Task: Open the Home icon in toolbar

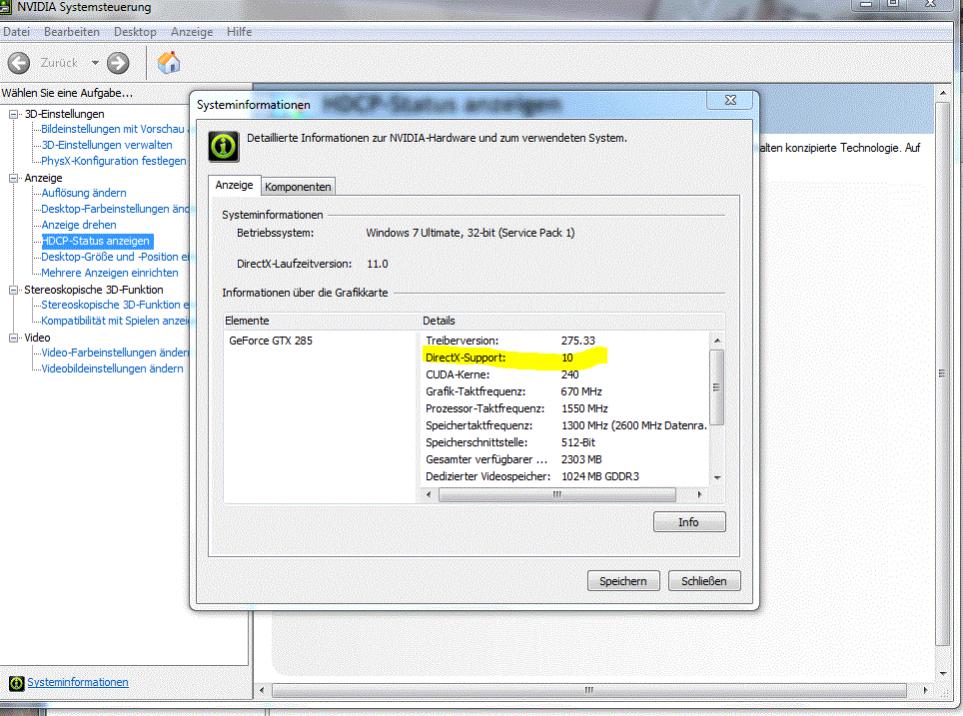Action: tap(168, 62)
